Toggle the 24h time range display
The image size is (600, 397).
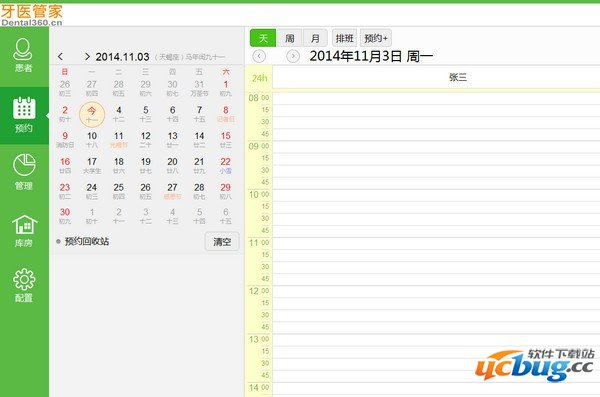tap(259, 78)
